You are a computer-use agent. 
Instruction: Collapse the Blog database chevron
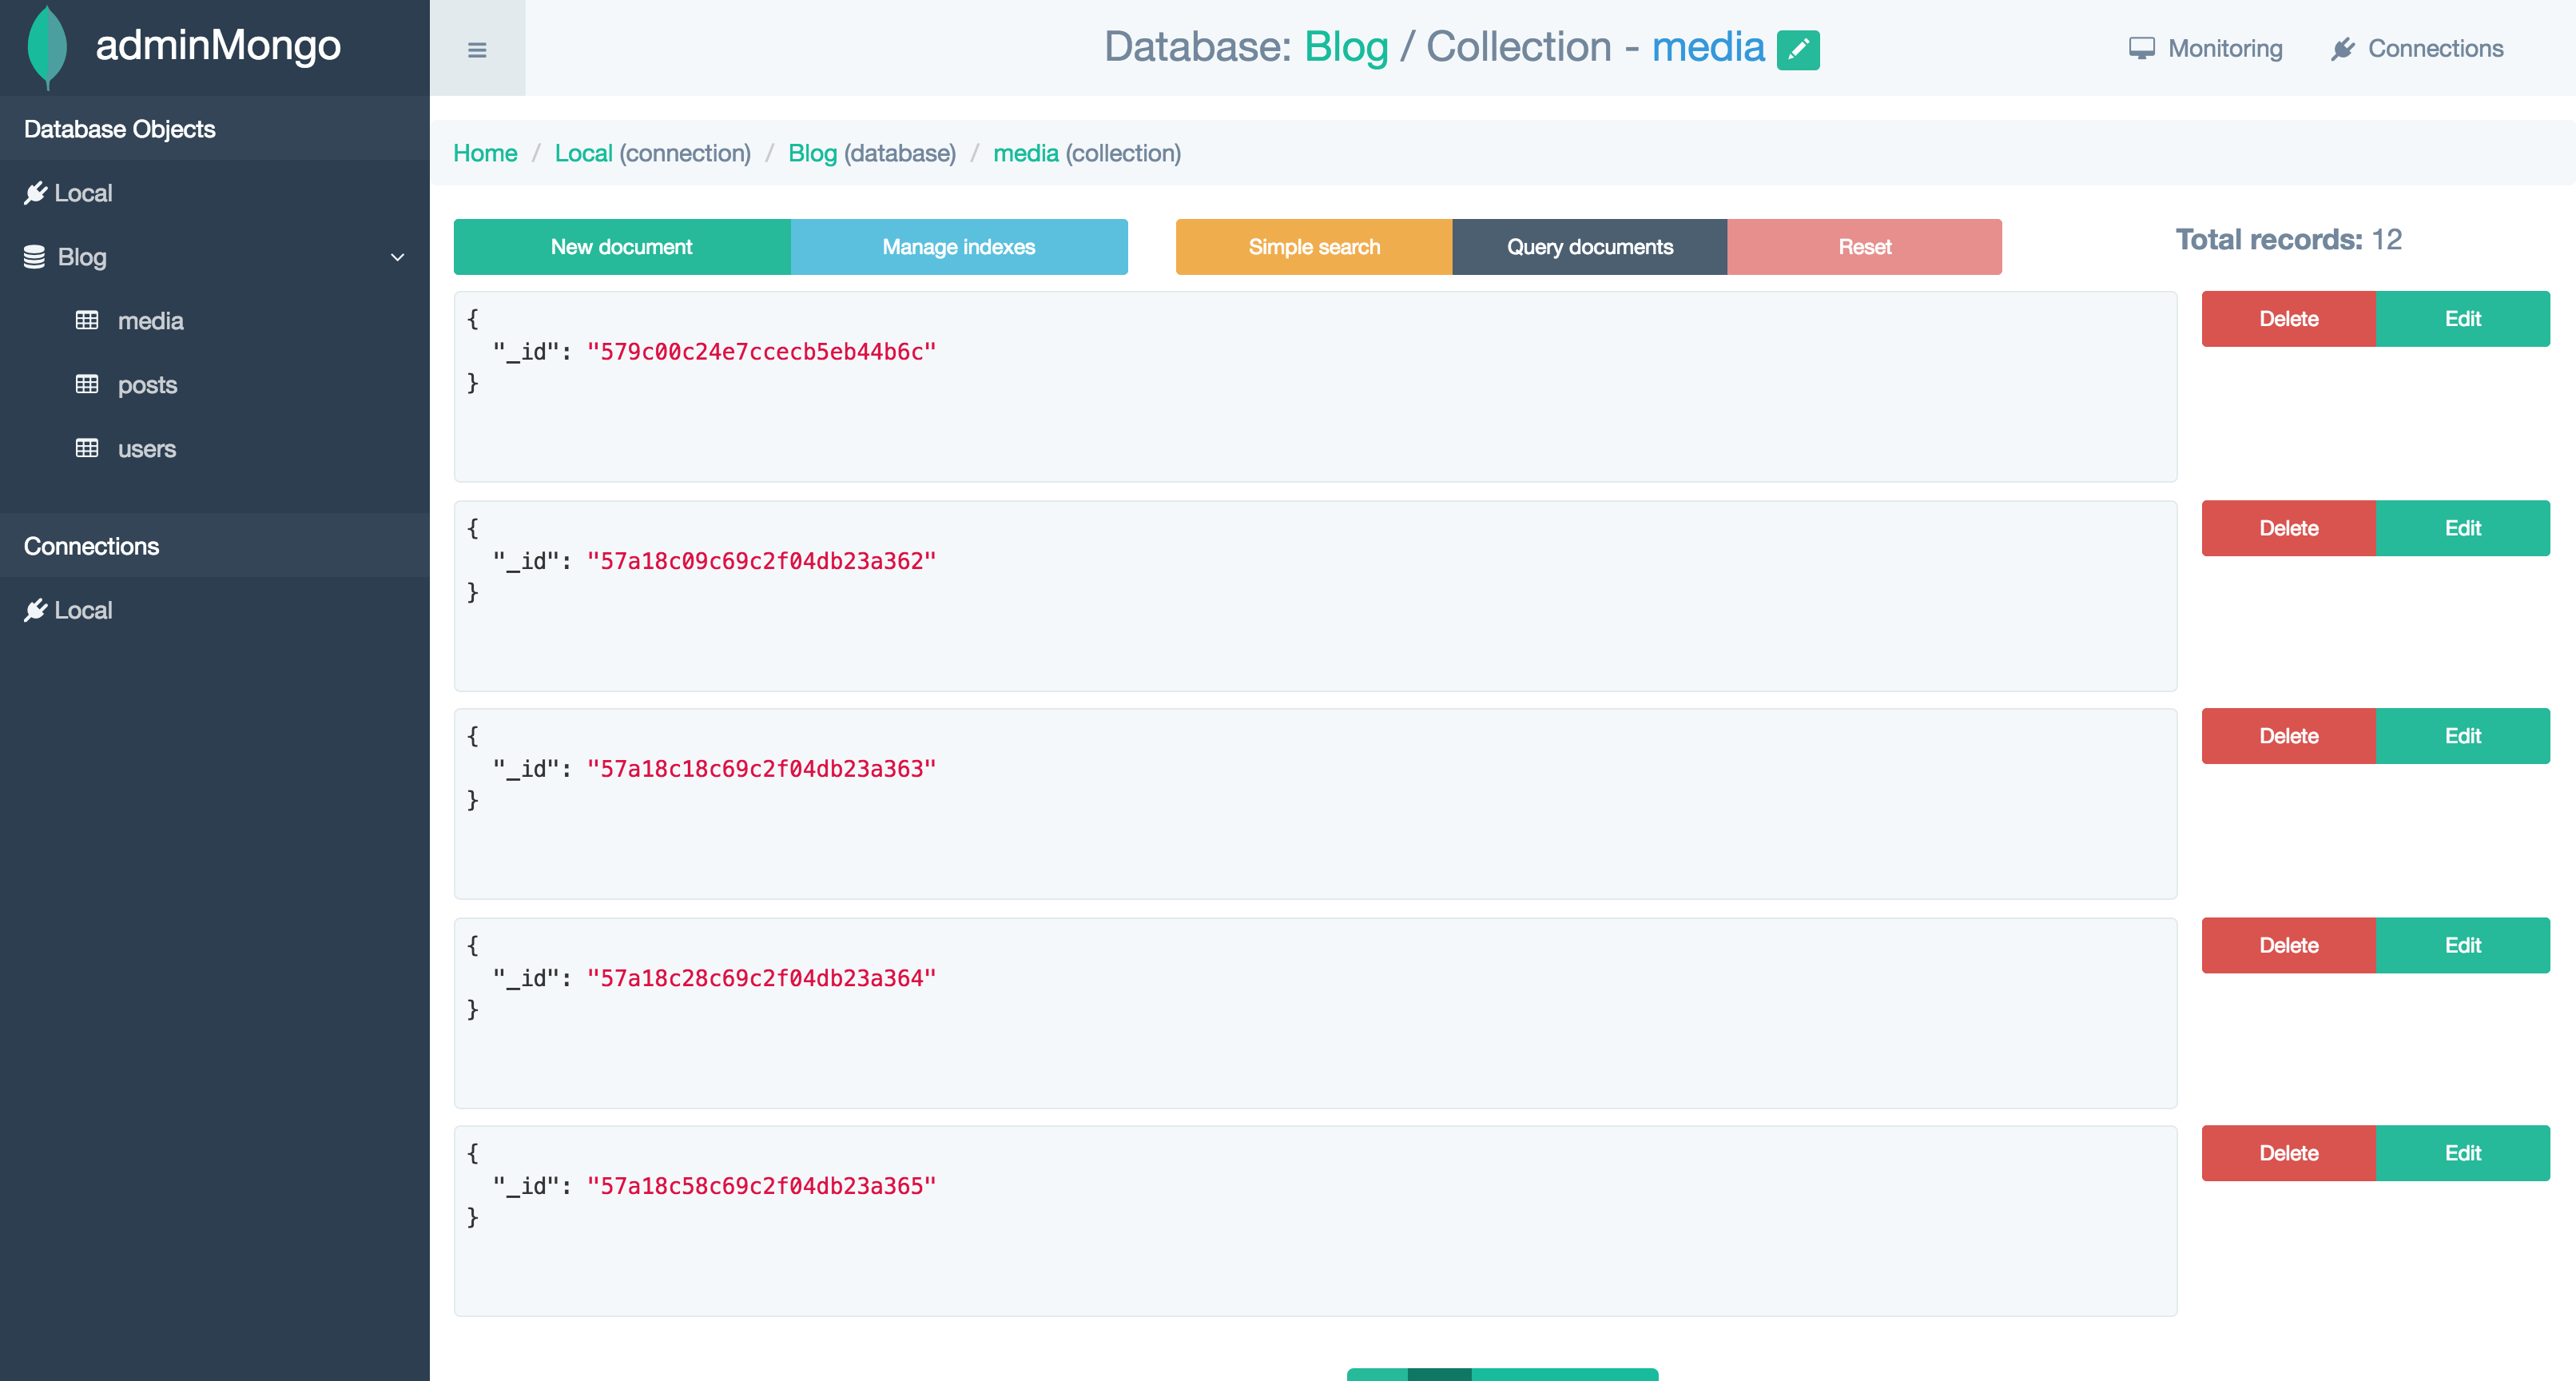coord(397,257)
